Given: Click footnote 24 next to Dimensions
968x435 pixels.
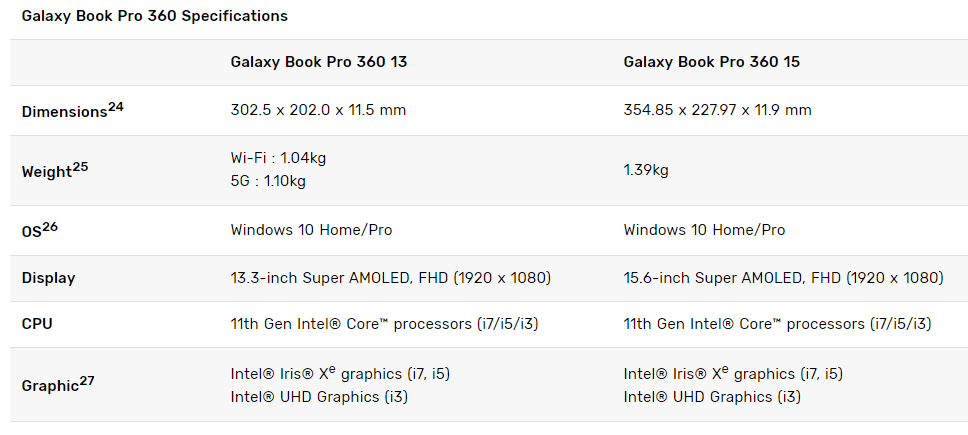Looking at the screenshot, I should (116, 106).
